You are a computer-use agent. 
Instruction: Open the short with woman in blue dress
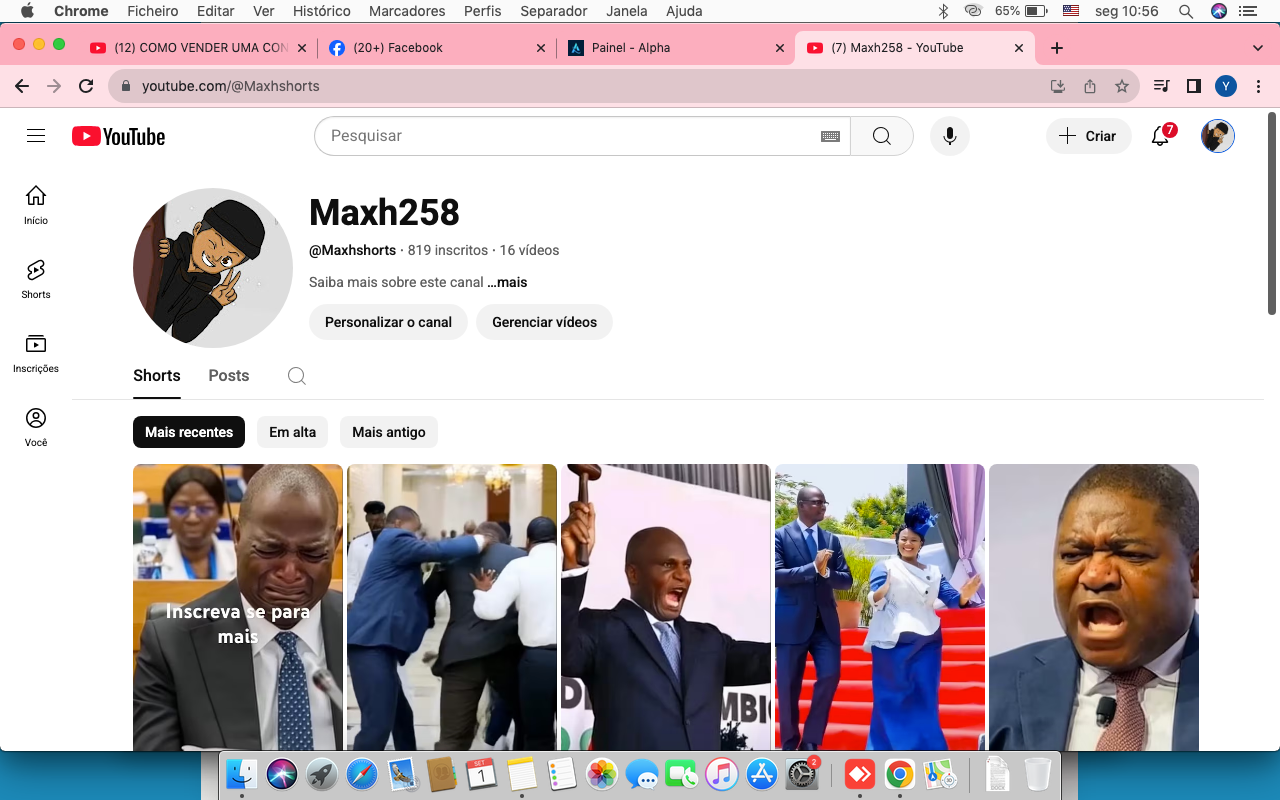point(880,607)
